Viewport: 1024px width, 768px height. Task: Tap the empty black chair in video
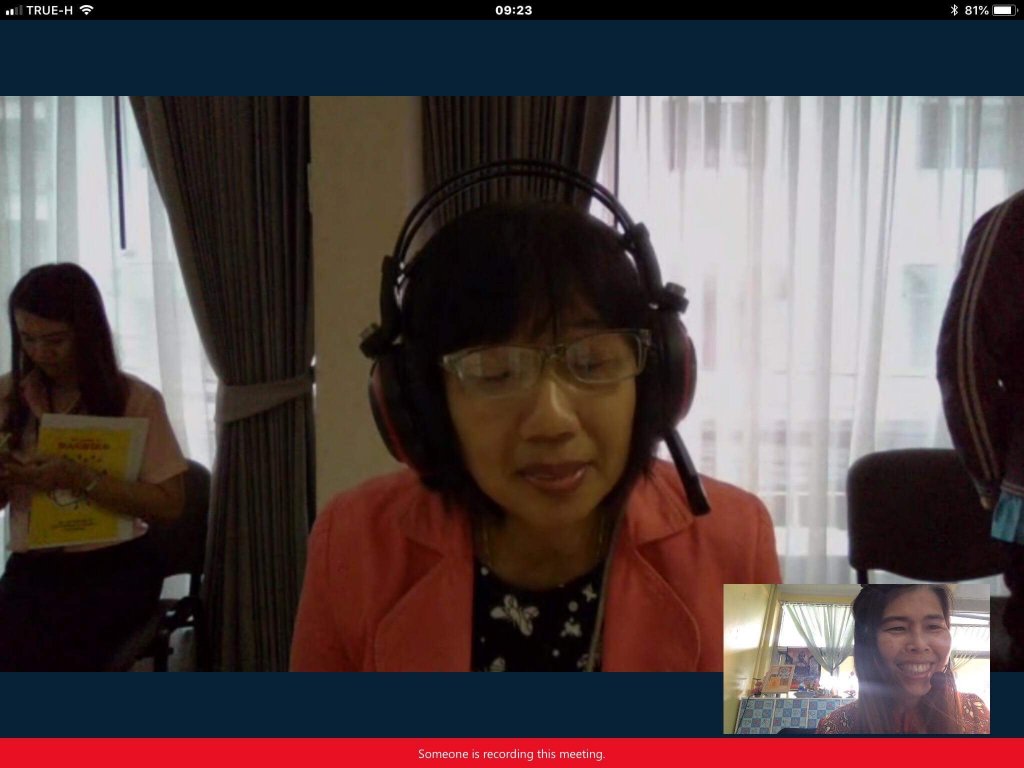912,515
